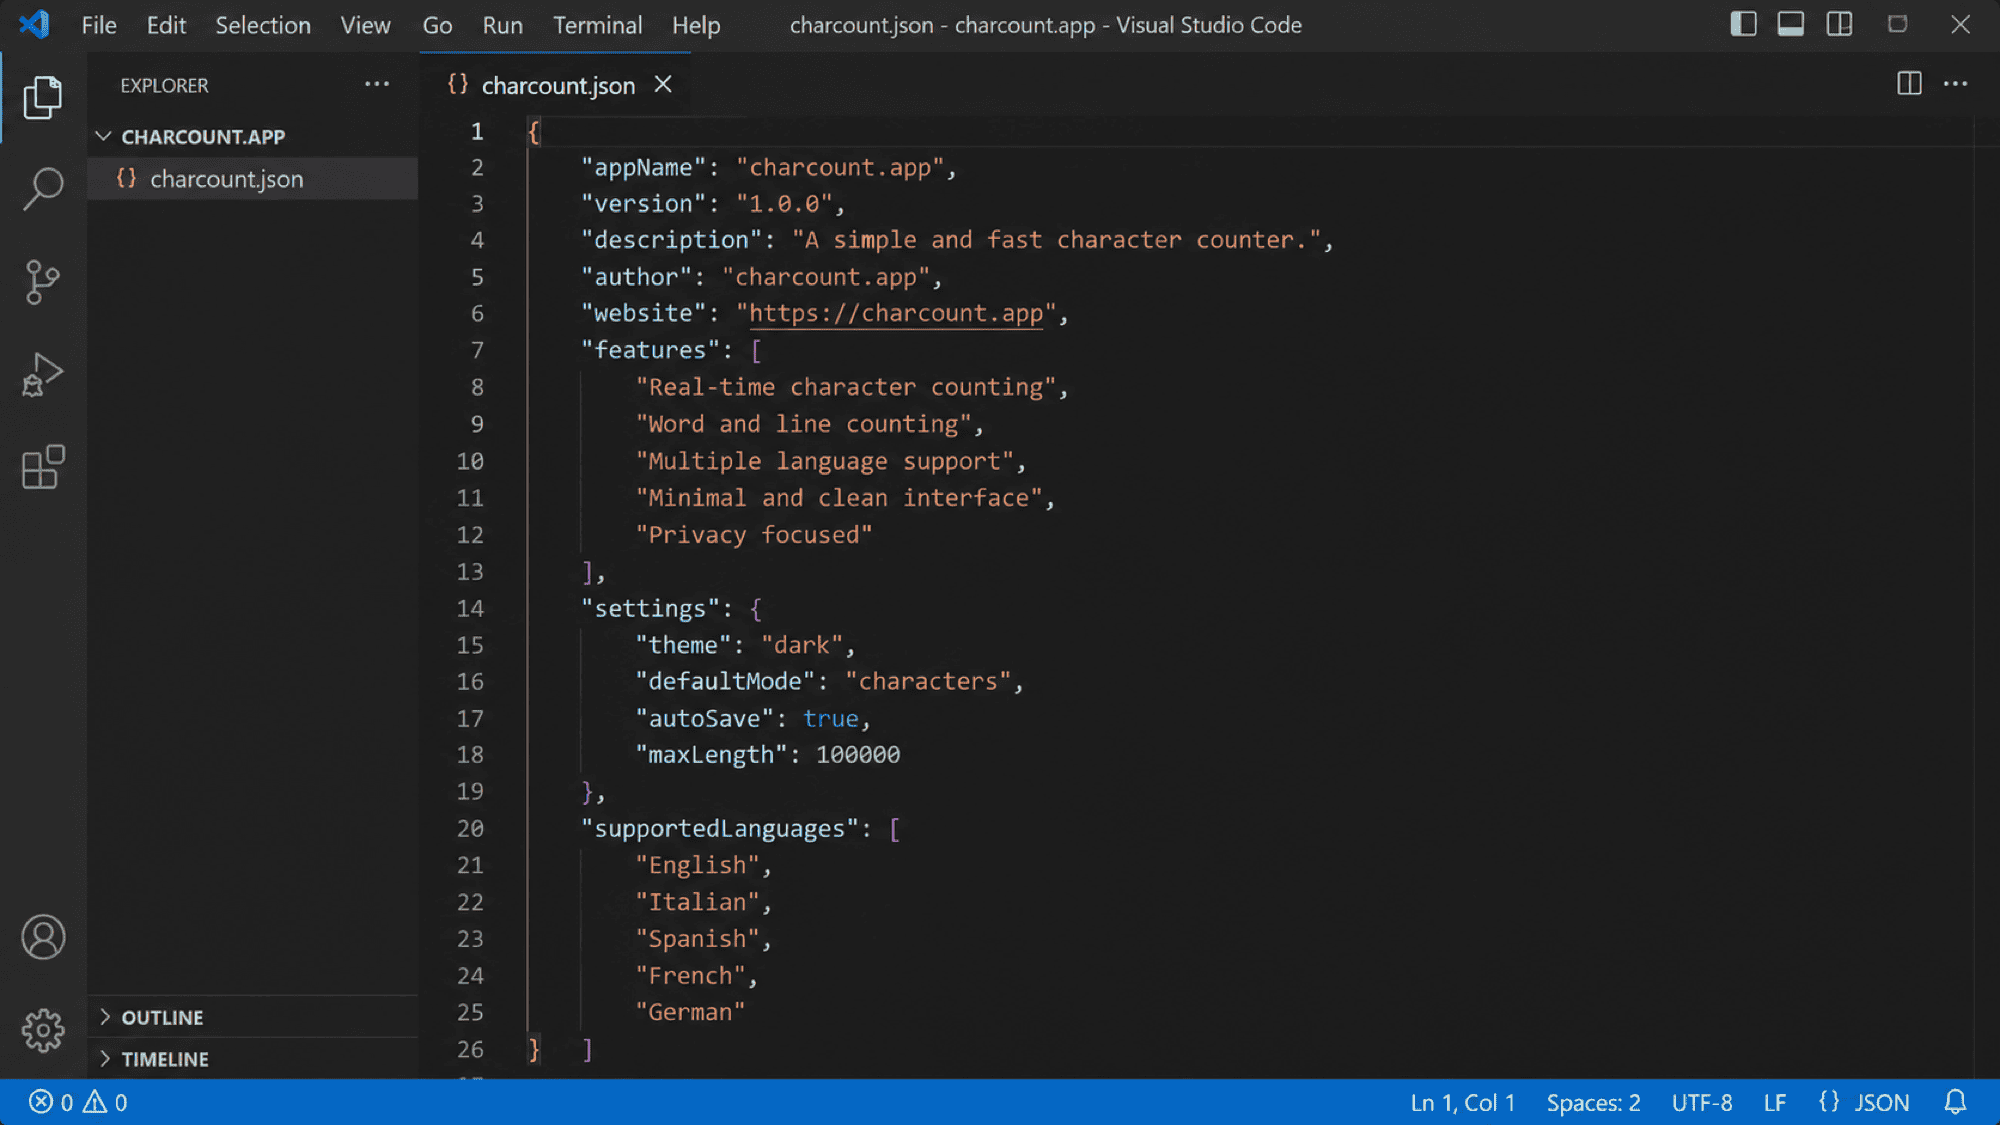The width and height of the screenshot is (2000, 1125).
Task: Close the charcount.json tab
Action: coord(663,84)
